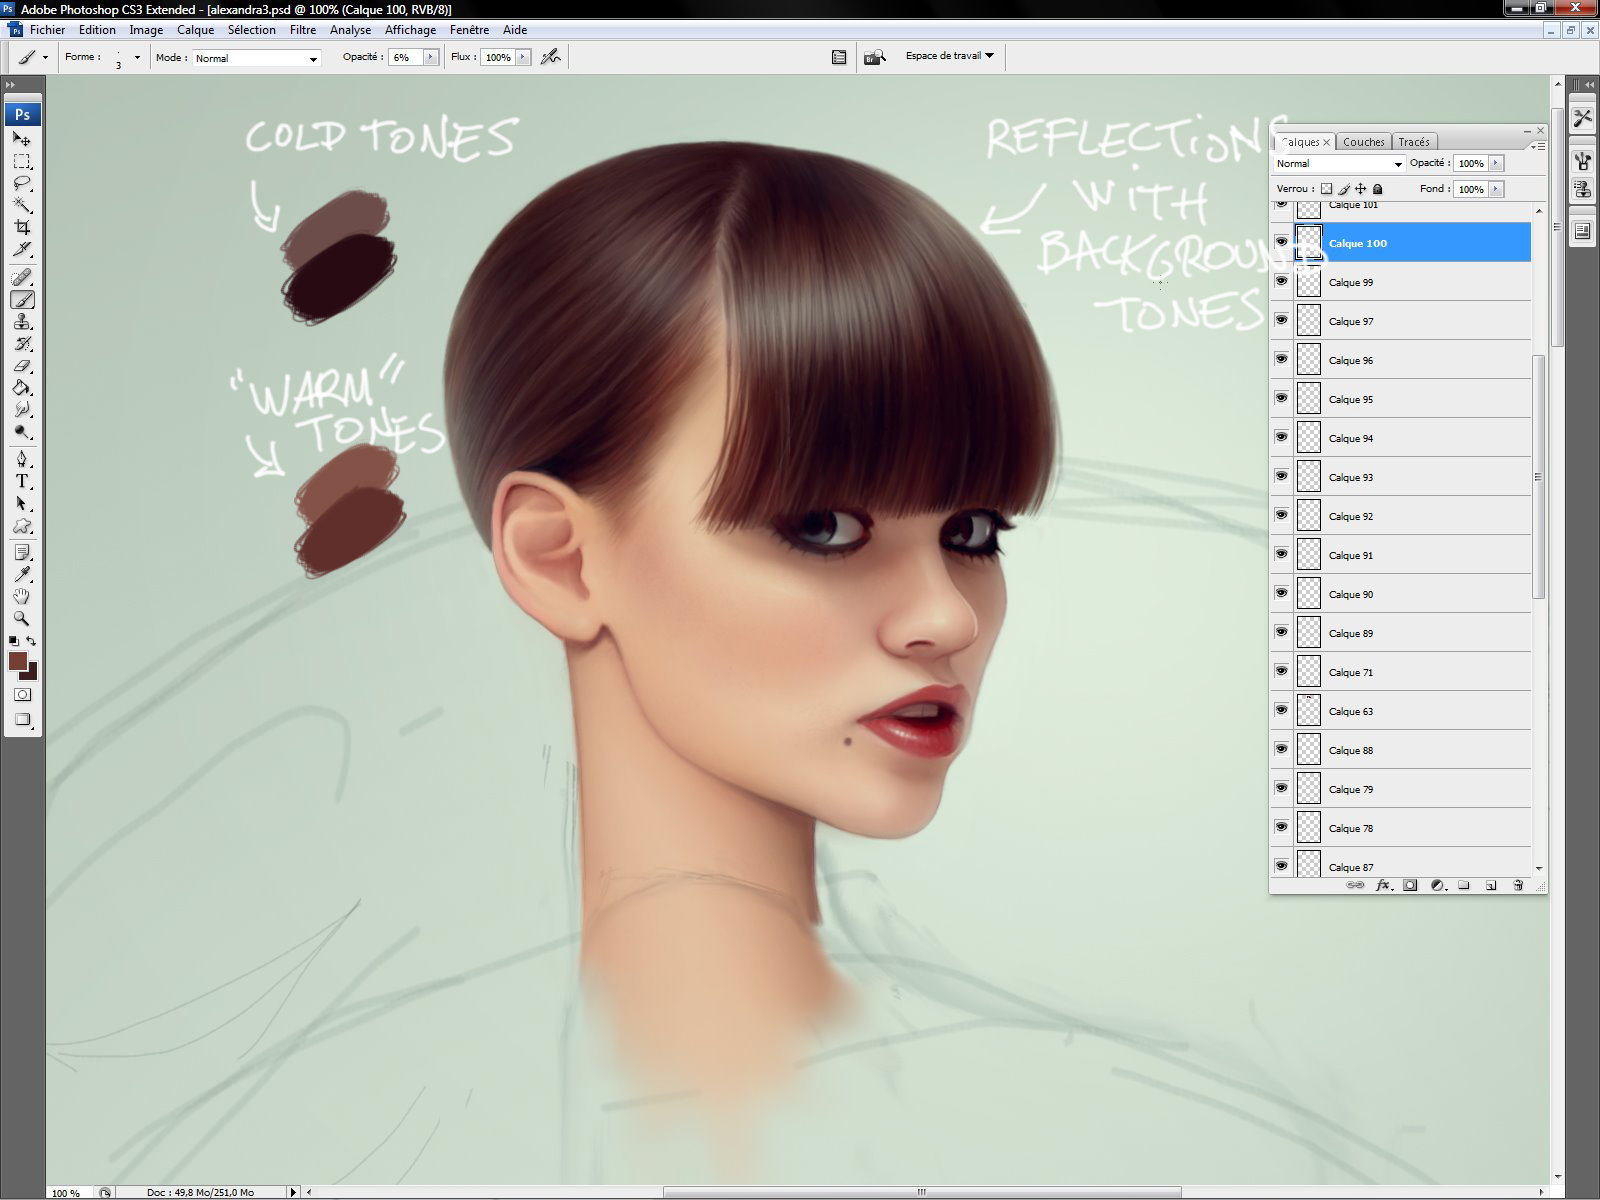This screenshot has height=1200, width=1600.
Task: Create a new layer via panel icon
Action: 1490,885
